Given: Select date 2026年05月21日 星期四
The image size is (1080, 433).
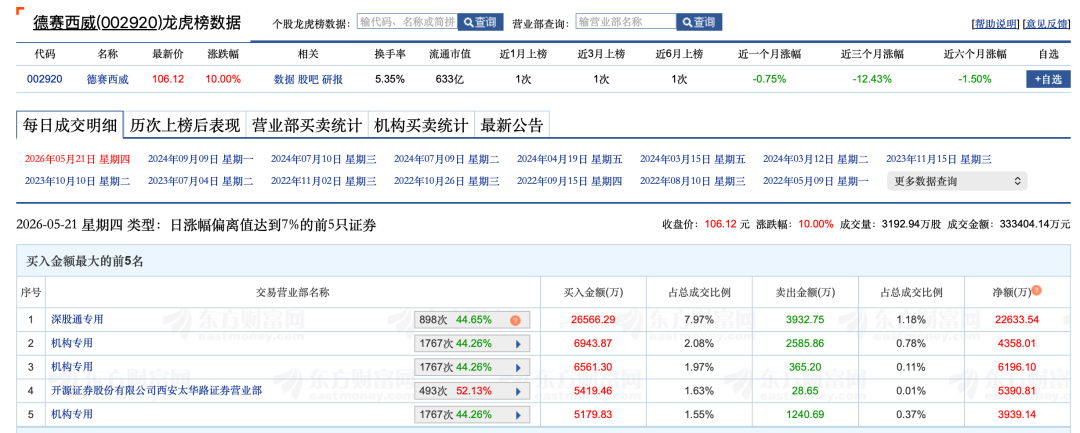Looking at the screenshot, I should point(77,159).
